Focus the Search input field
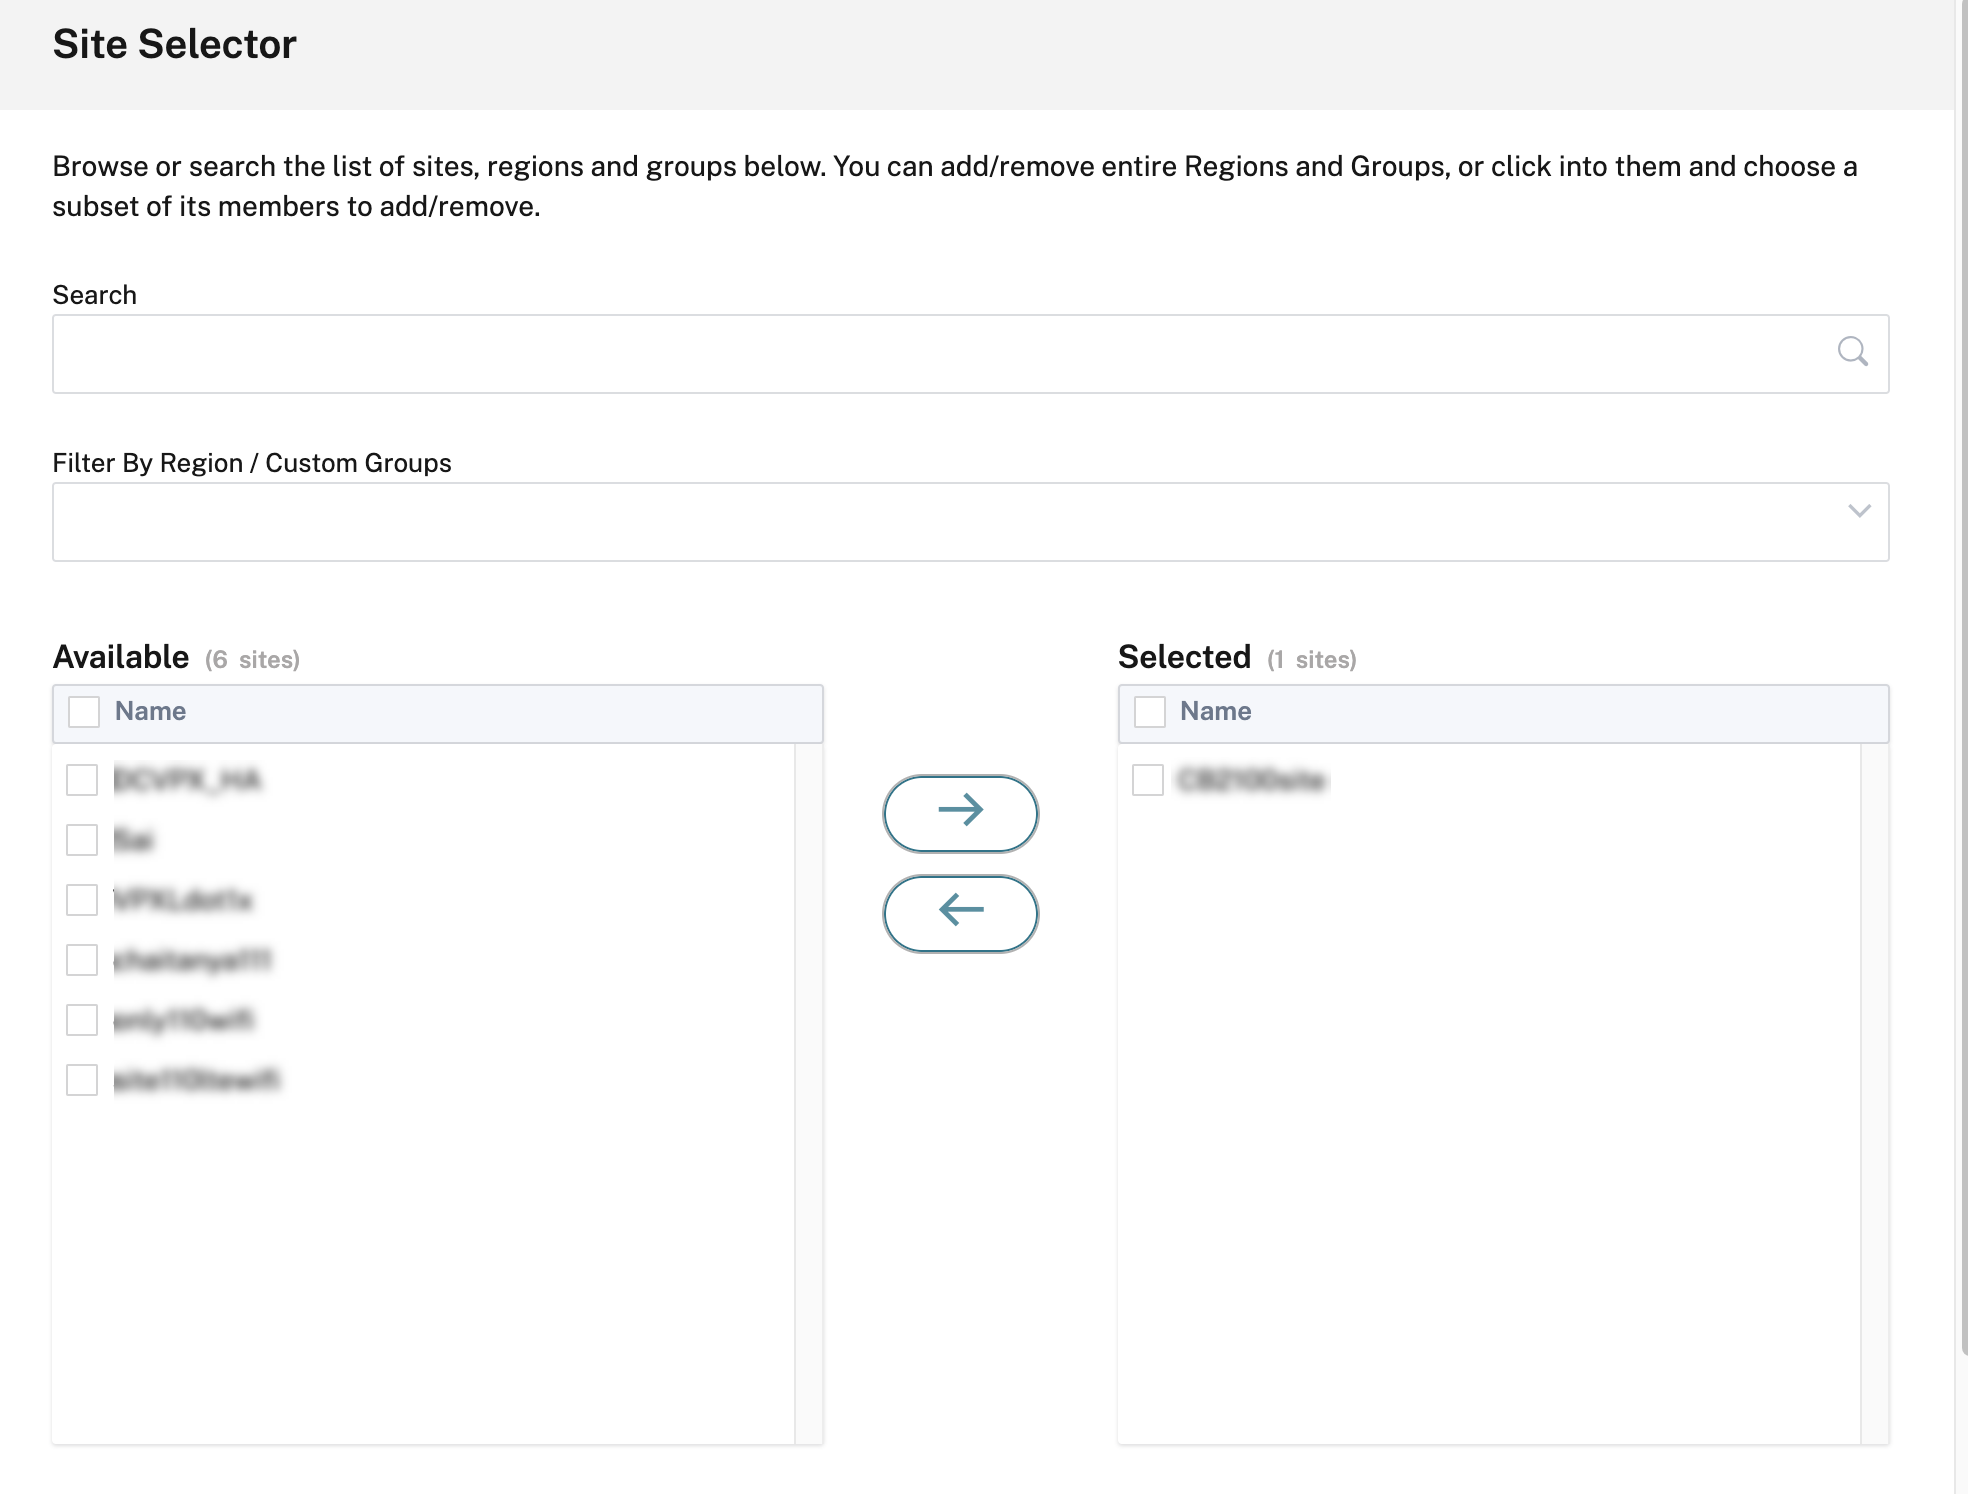Image resolution: width=1968 pixels, height=1494 pixels. 970,354
